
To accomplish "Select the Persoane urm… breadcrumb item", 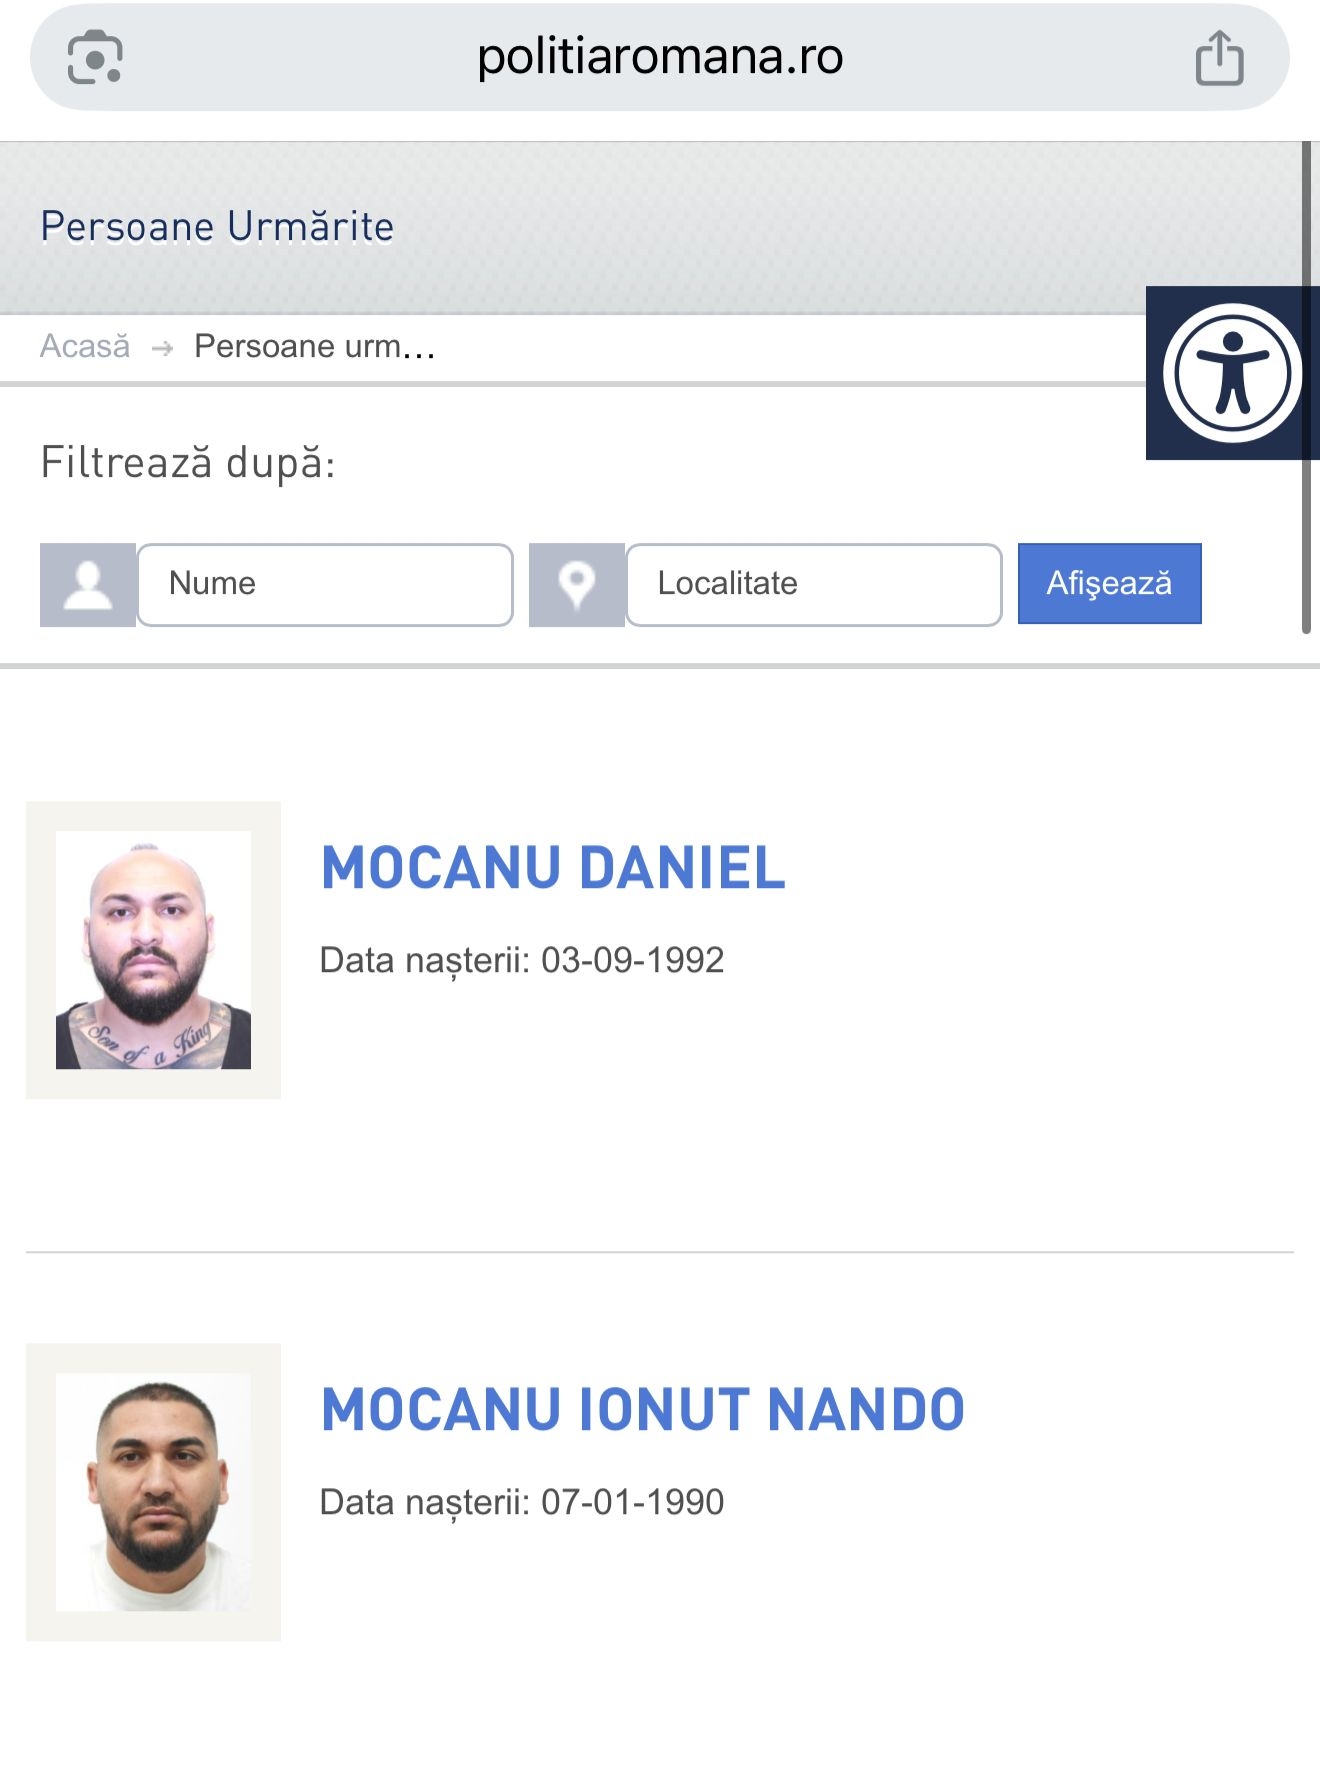I will (314, 346).
